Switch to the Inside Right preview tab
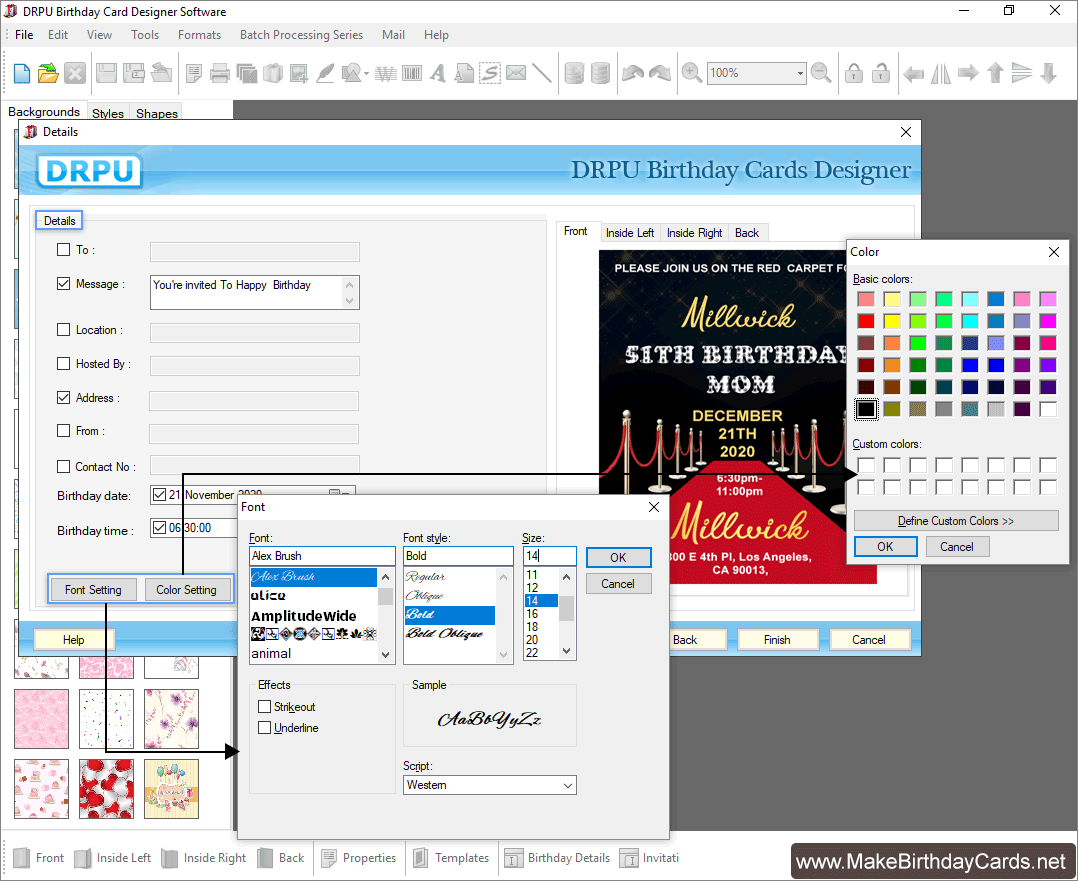The image size is (1078, 881). (694, 233)
